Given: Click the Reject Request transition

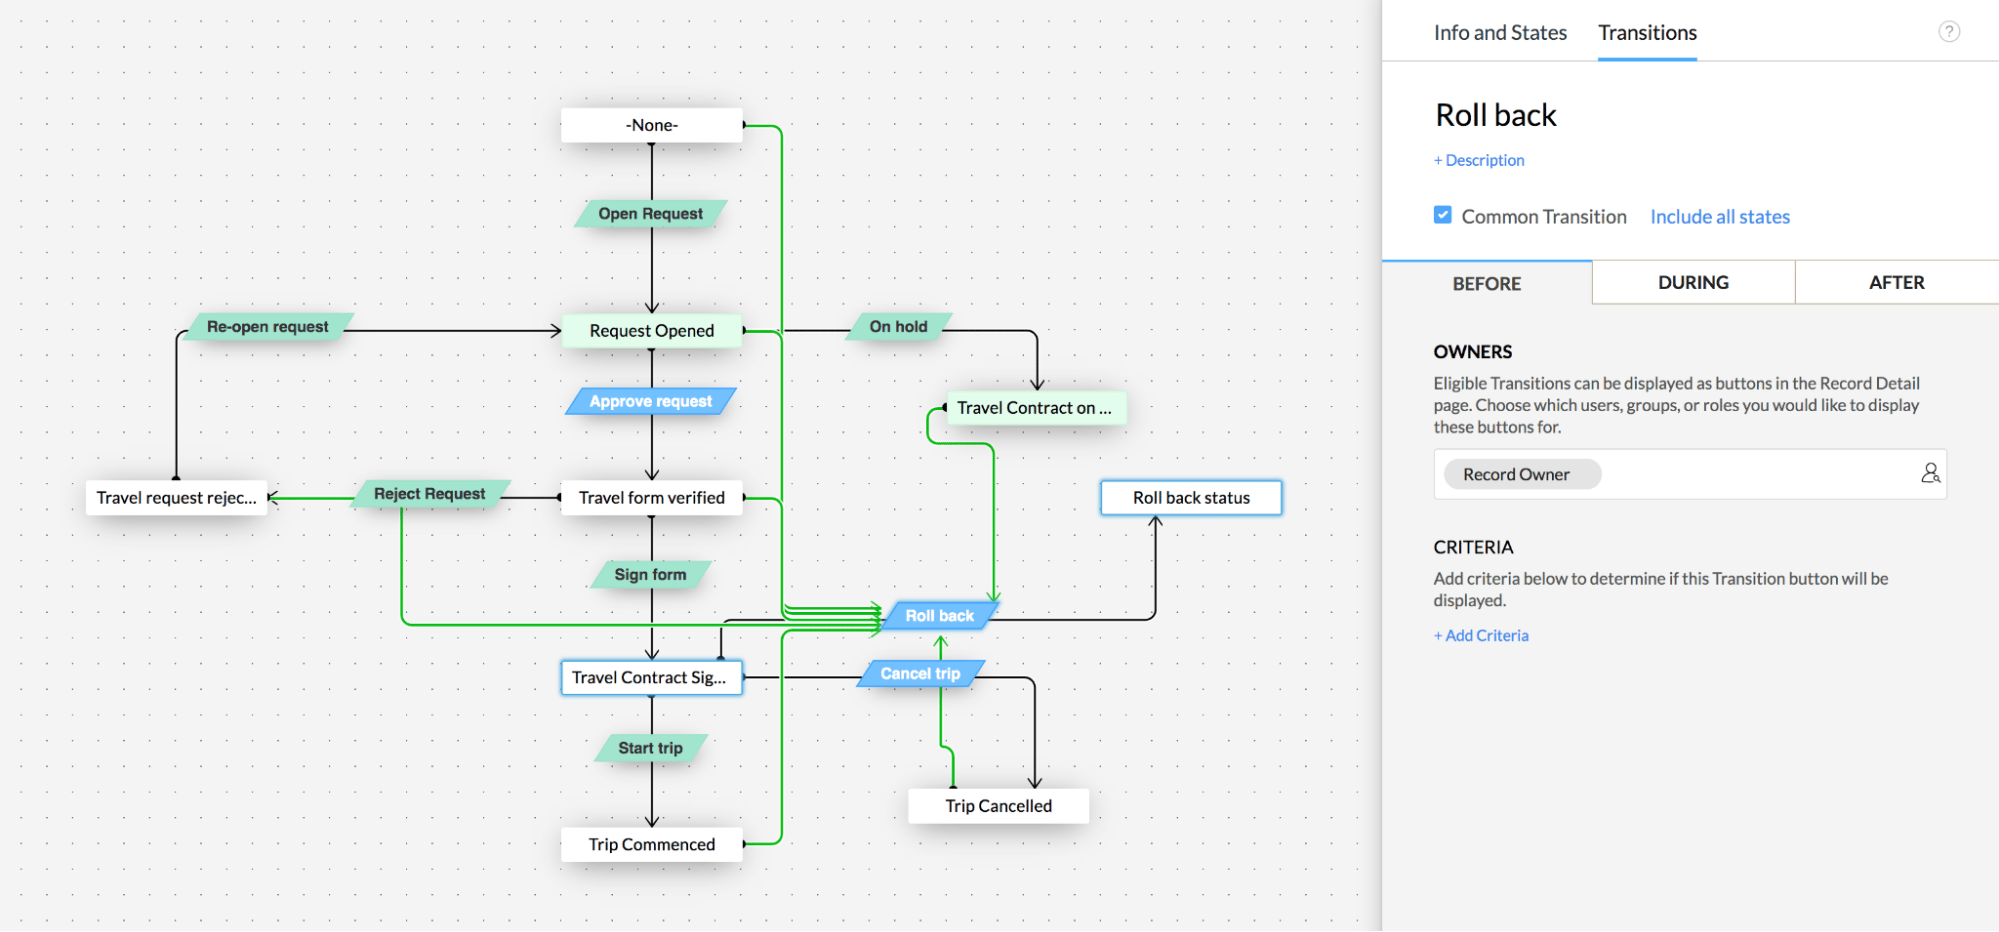Looking at the screenshot, I should (428, 493).
